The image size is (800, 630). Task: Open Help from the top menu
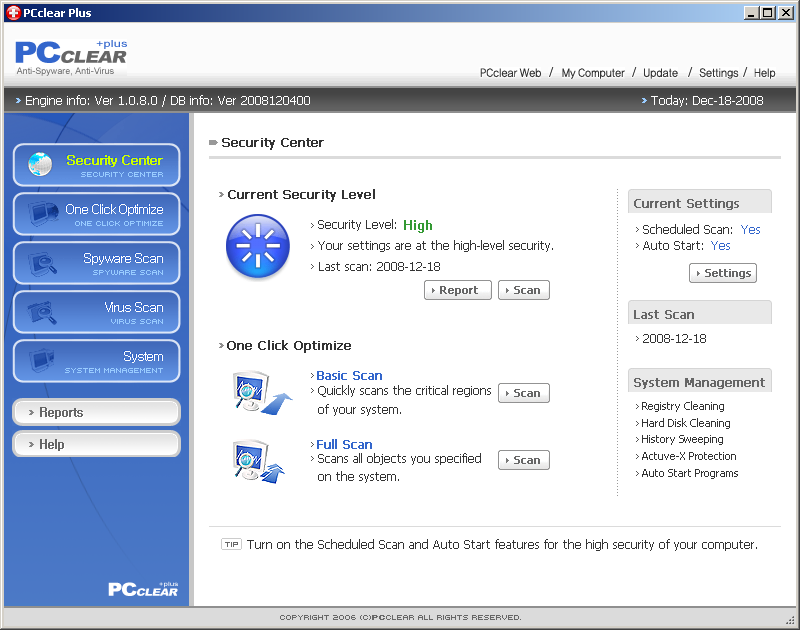click(764, 73)
